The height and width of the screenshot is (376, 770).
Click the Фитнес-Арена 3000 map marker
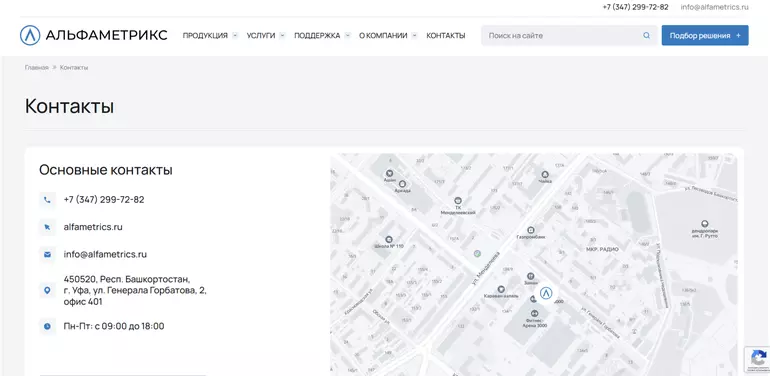point(535,313)
